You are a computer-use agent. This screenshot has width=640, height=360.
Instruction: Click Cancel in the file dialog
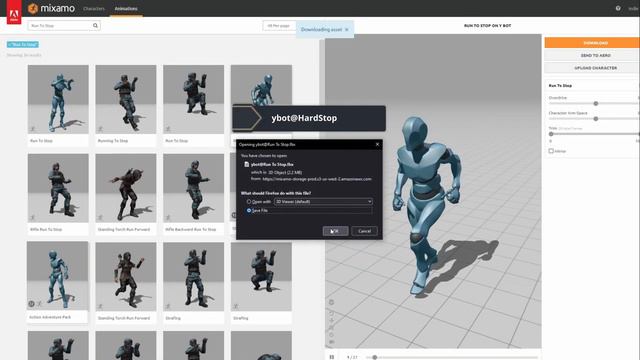364,231
